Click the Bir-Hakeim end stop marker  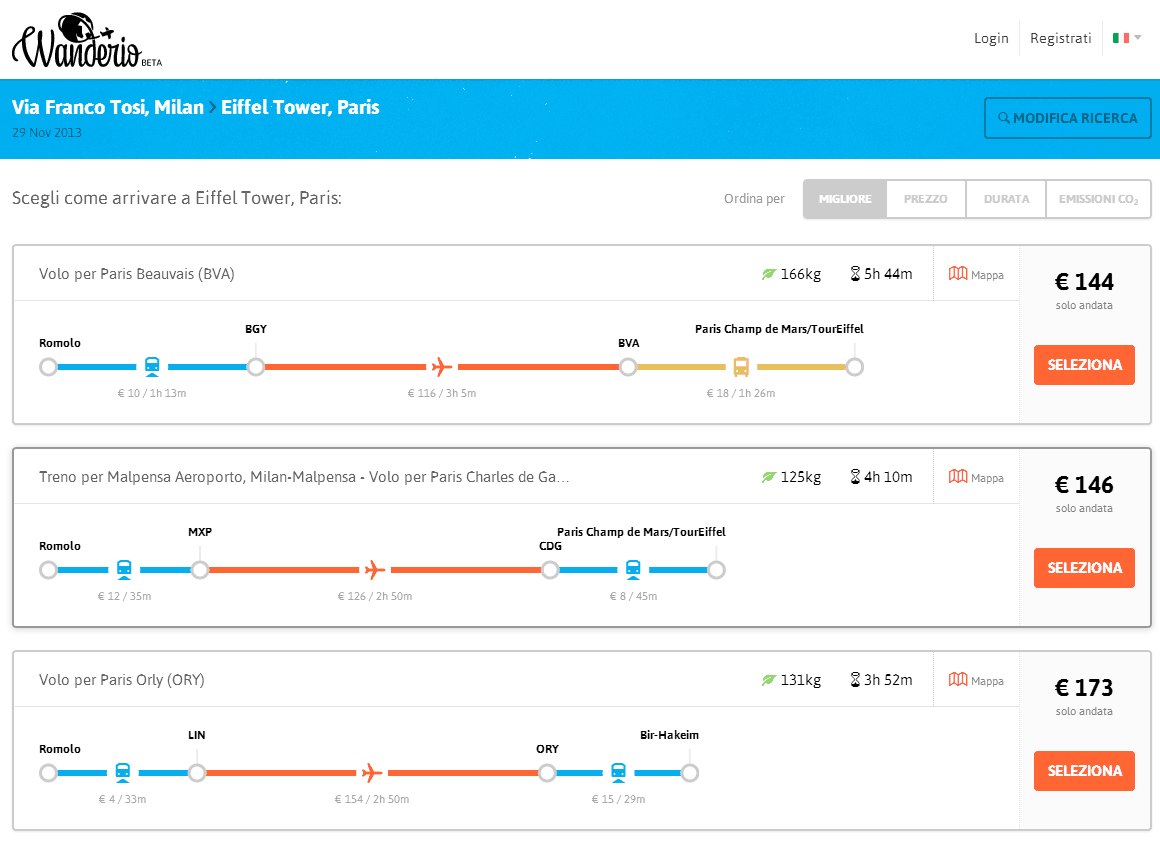[x=689, y=773]
